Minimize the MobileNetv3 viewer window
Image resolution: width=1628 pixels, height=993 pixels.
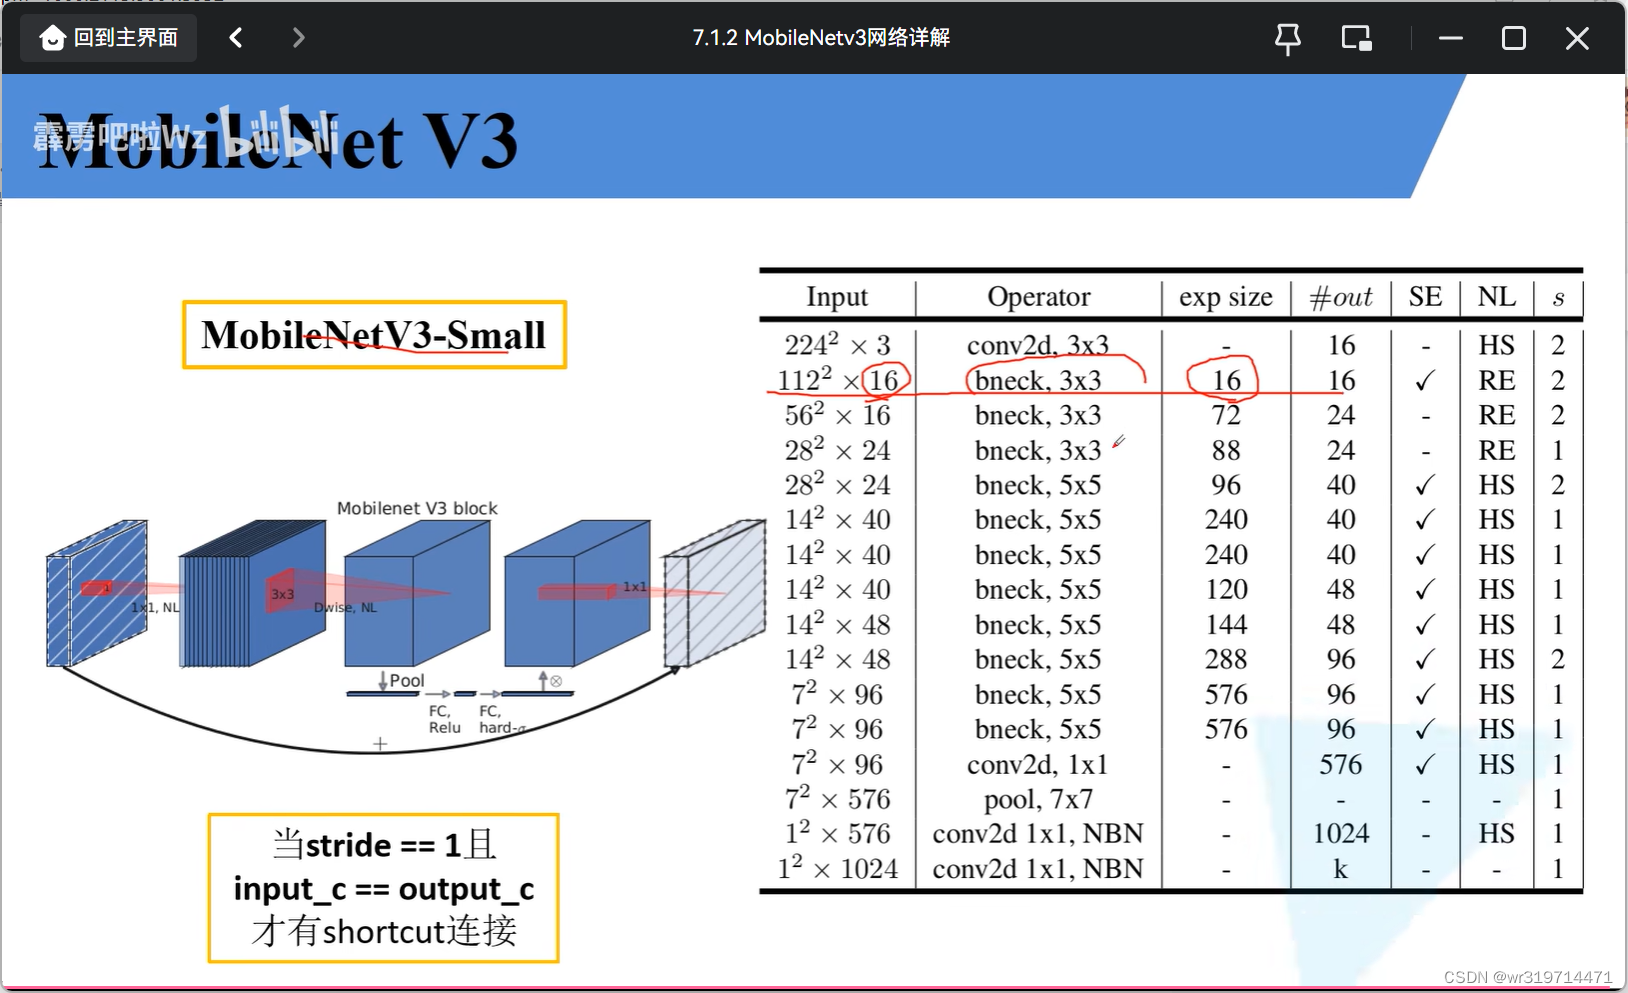coord(1451,38)
